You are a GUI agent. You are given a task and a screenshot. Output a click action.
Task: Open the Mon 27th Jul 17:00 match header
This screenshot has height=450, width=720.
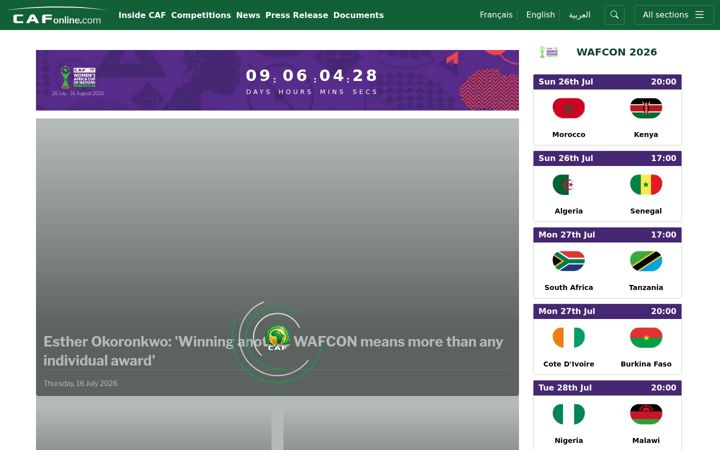tap(607, 235)
